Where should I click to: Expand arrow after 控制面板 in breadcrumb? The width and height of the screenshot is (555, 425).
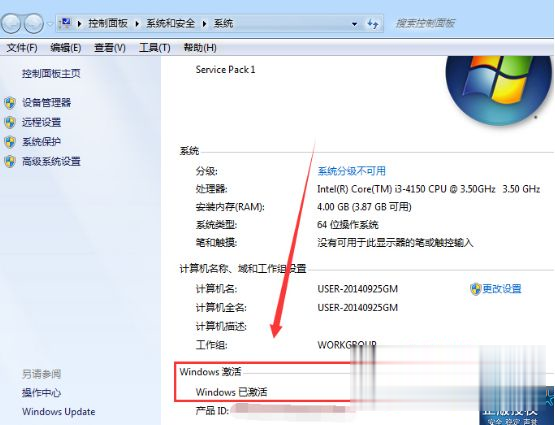(x=137, y=24)
